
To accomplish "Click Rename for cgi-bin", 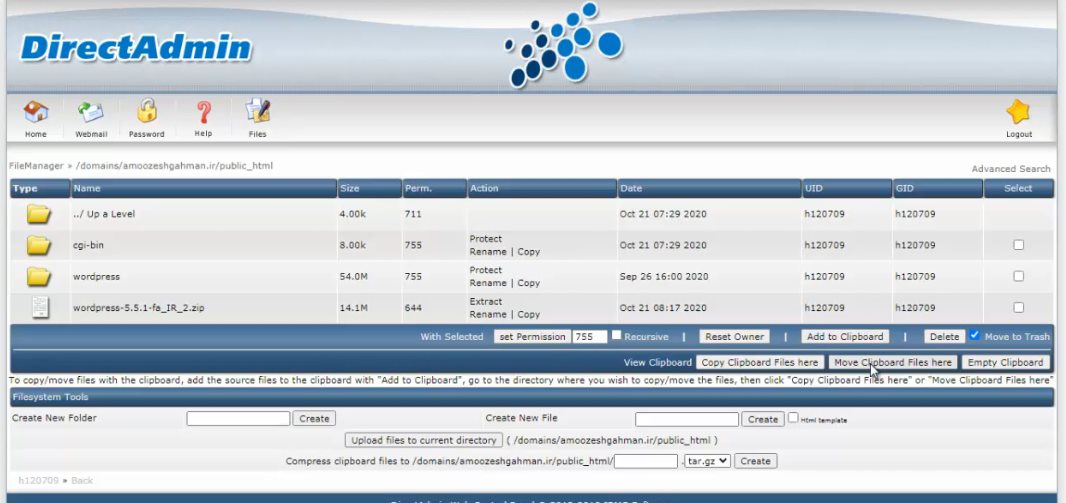I will click(x=487, y=252).
